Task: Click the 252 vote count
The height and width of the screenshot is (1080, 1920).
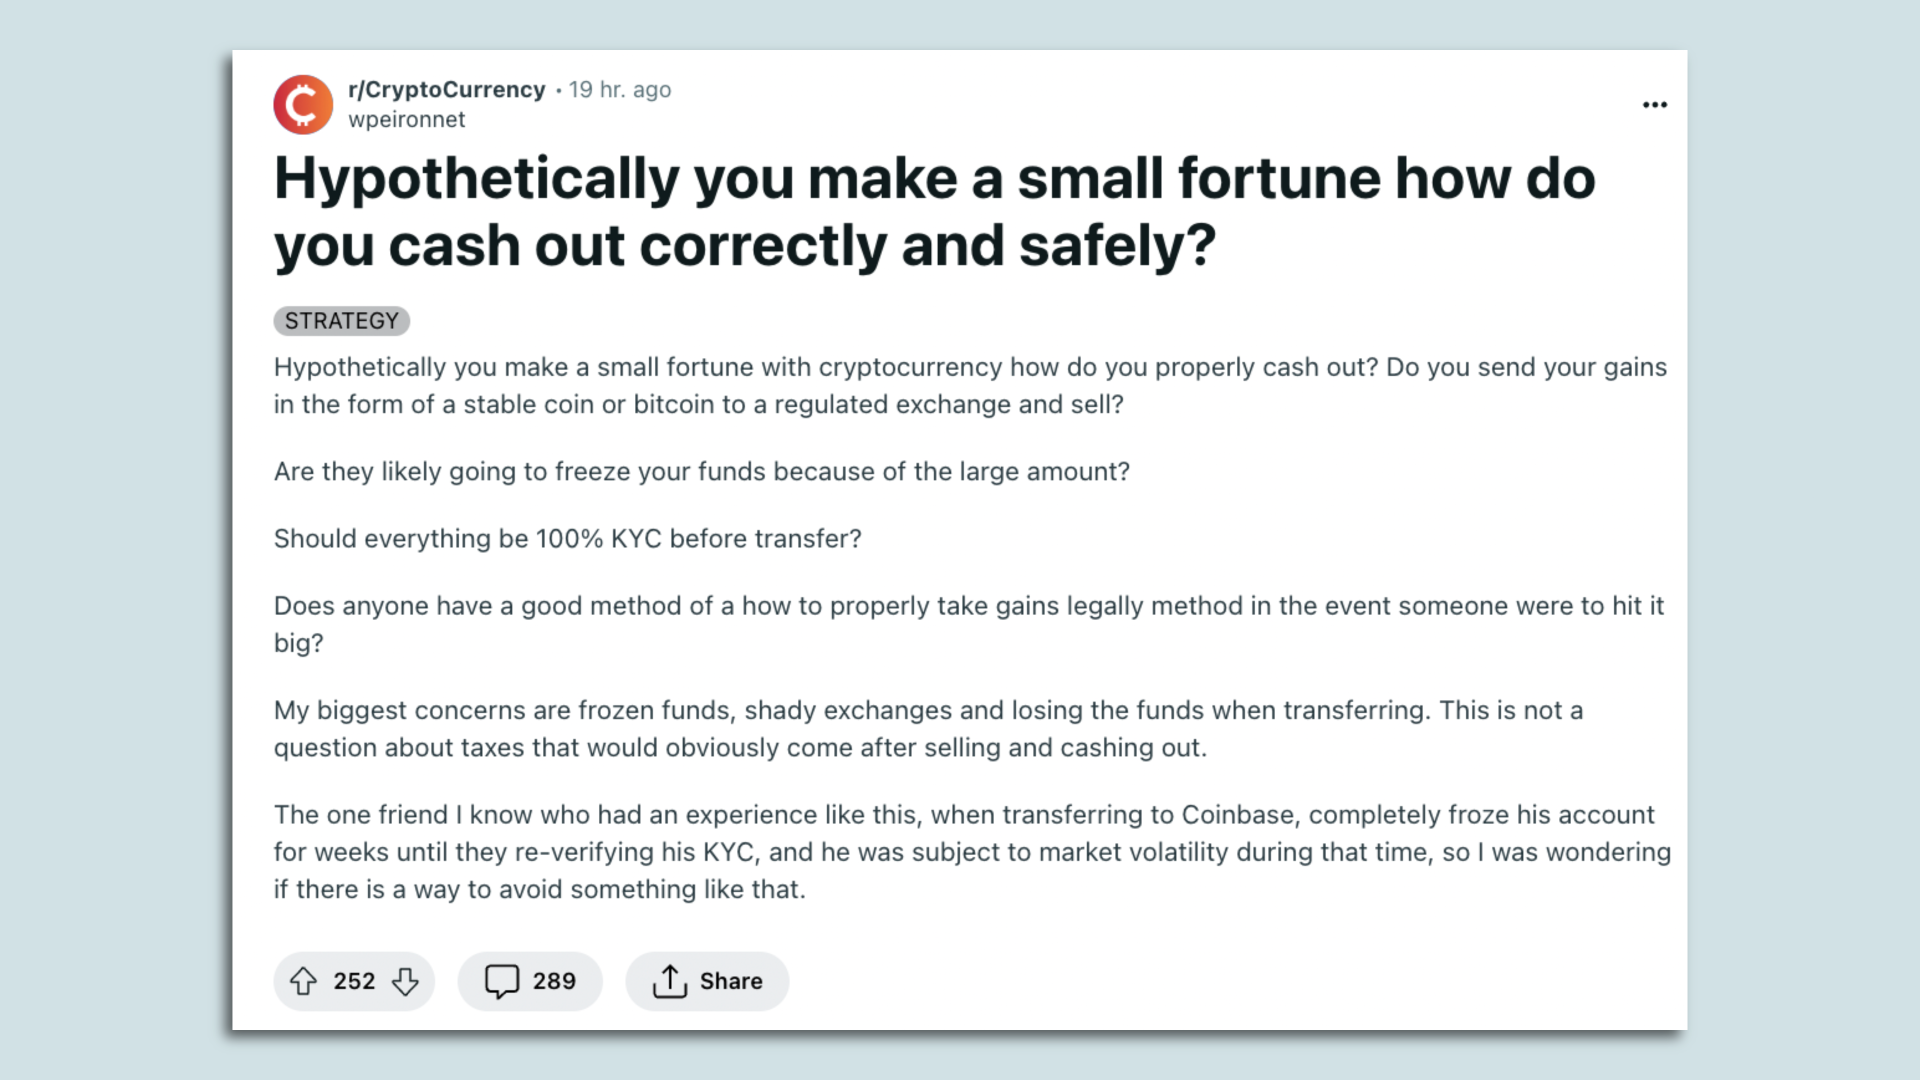Action: click(354, 981)
